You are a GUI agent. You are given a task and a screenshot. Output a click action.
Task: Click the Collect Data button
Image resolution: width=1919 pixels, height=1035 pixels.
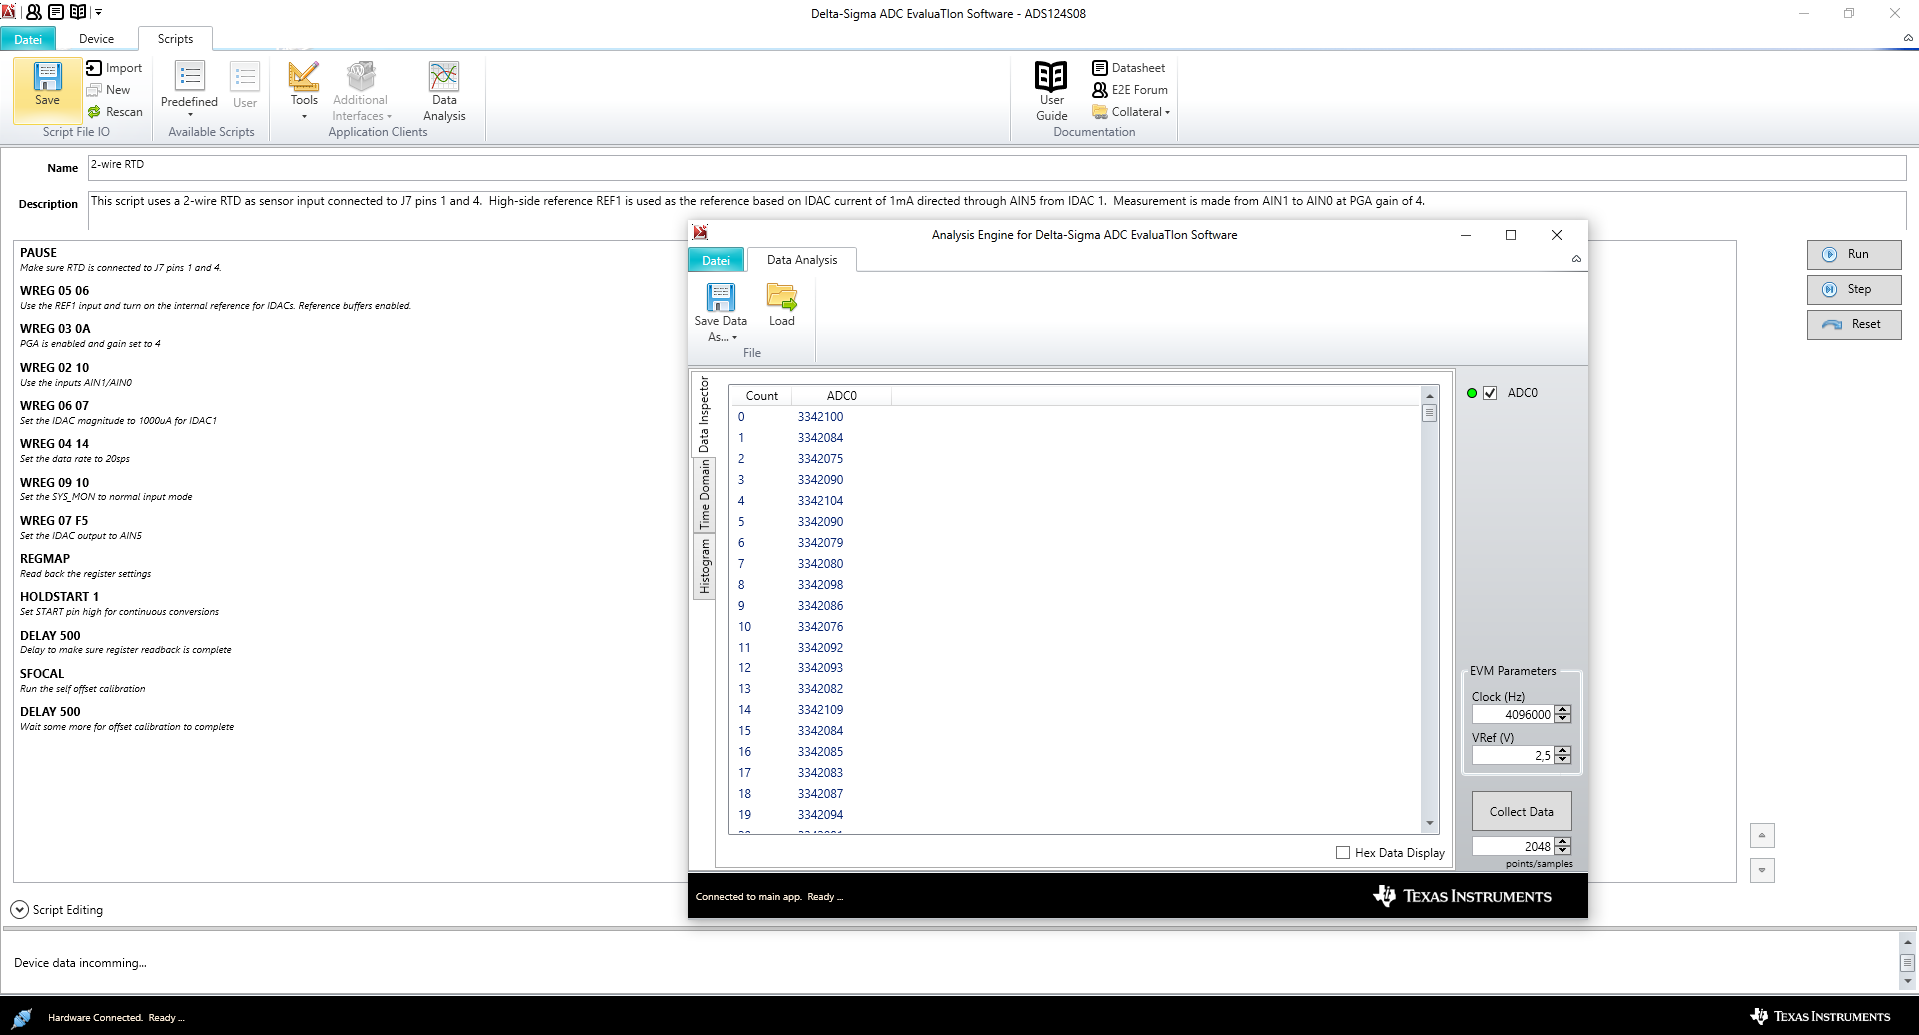click(1521, 811)
